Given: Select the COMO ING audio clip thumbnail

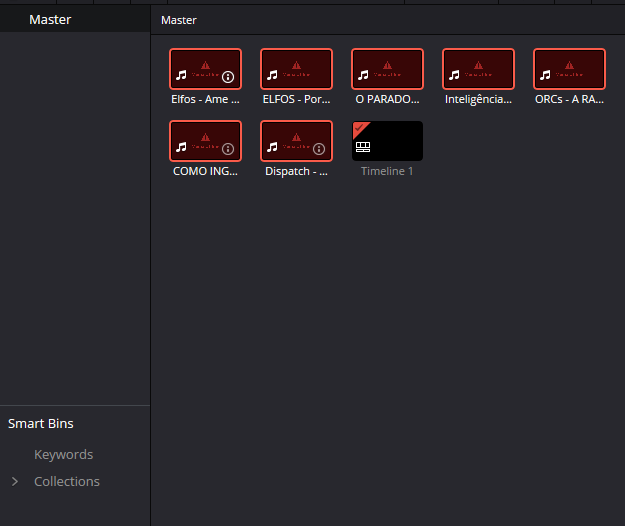Looking at the screenshot, I should pos(205,141).
